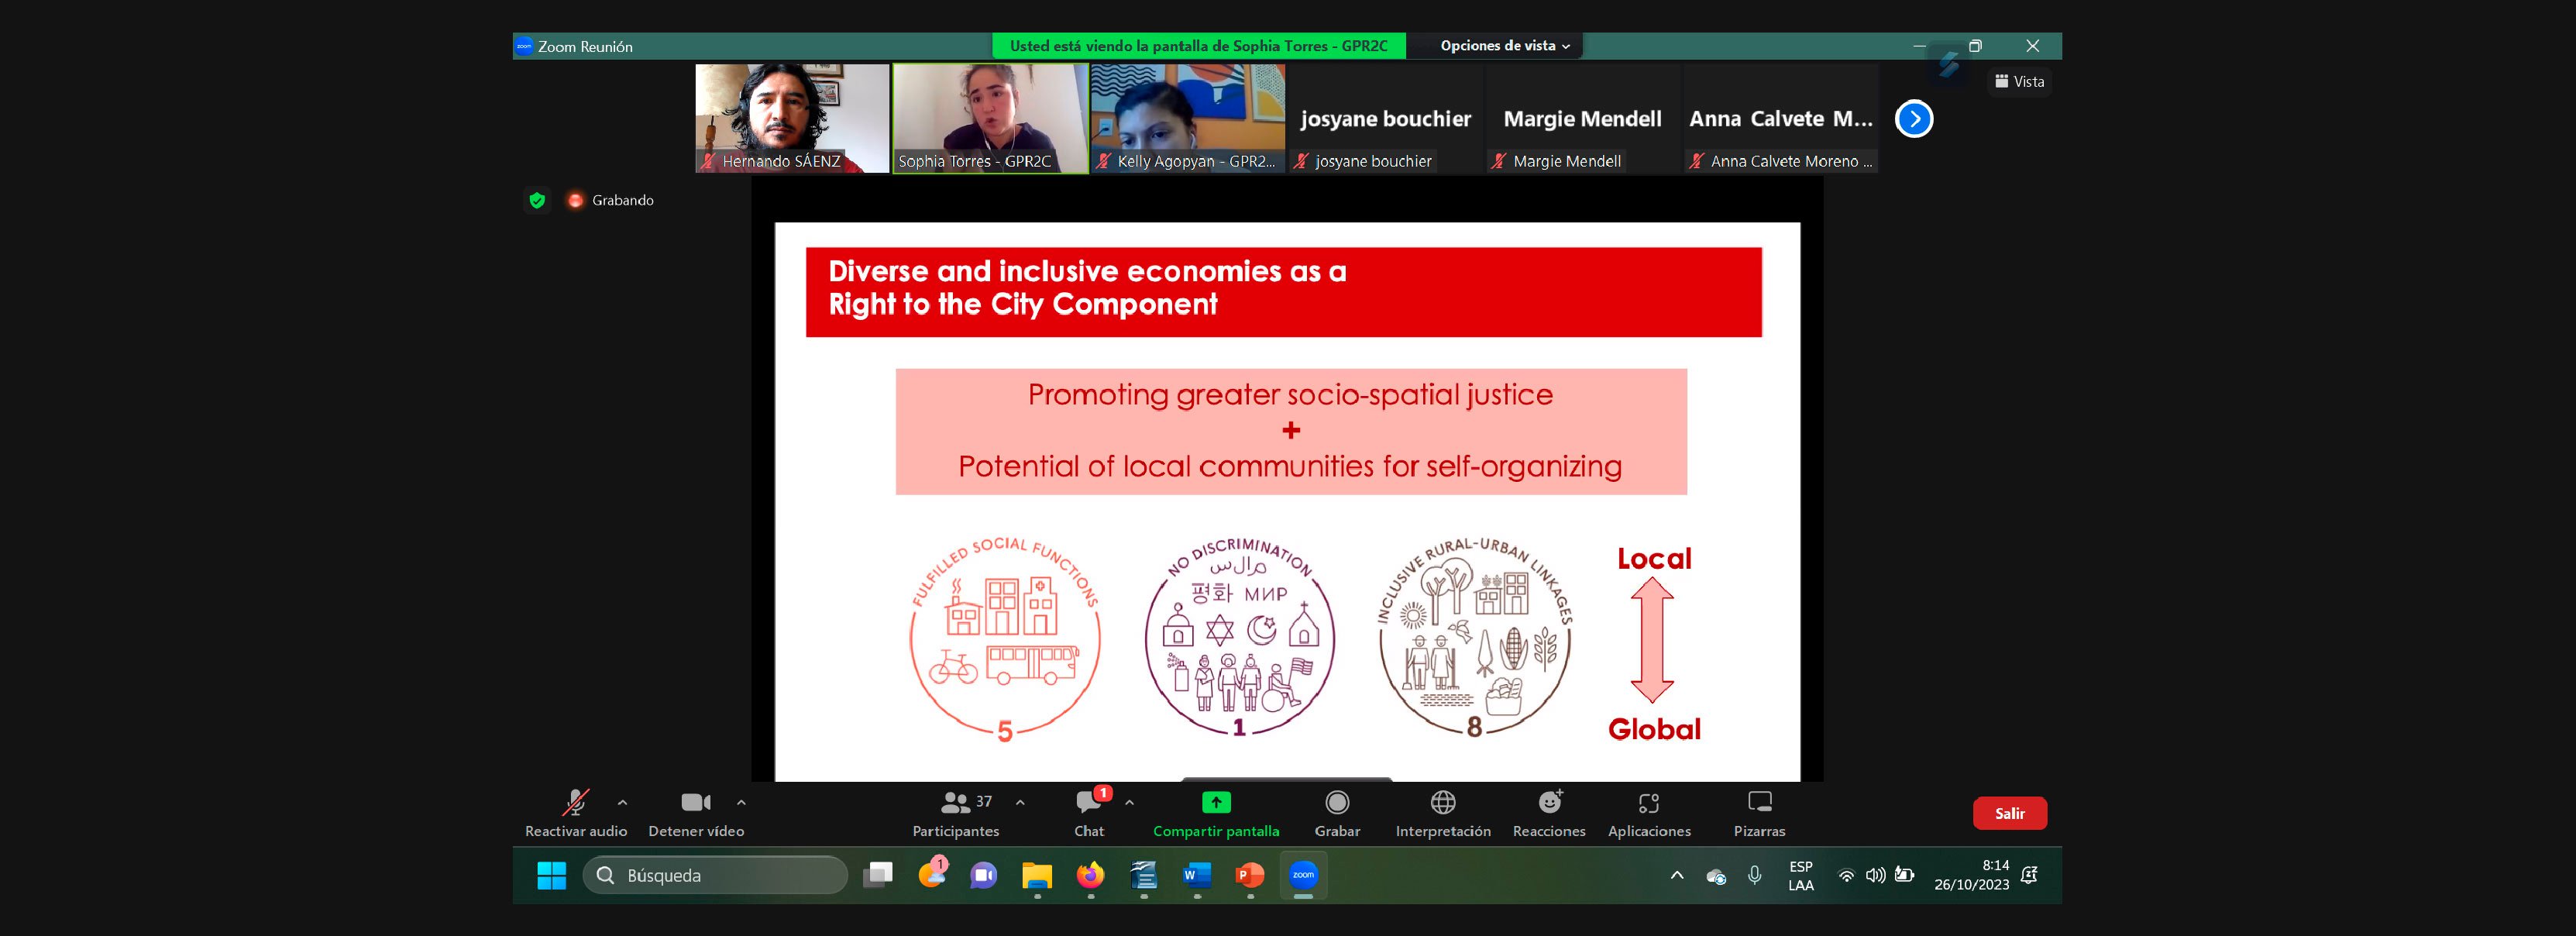Image resolution: width=2576 pixels, height=936 pixels.
Task: Show next participants with blue arrow
Action: 1914,119
